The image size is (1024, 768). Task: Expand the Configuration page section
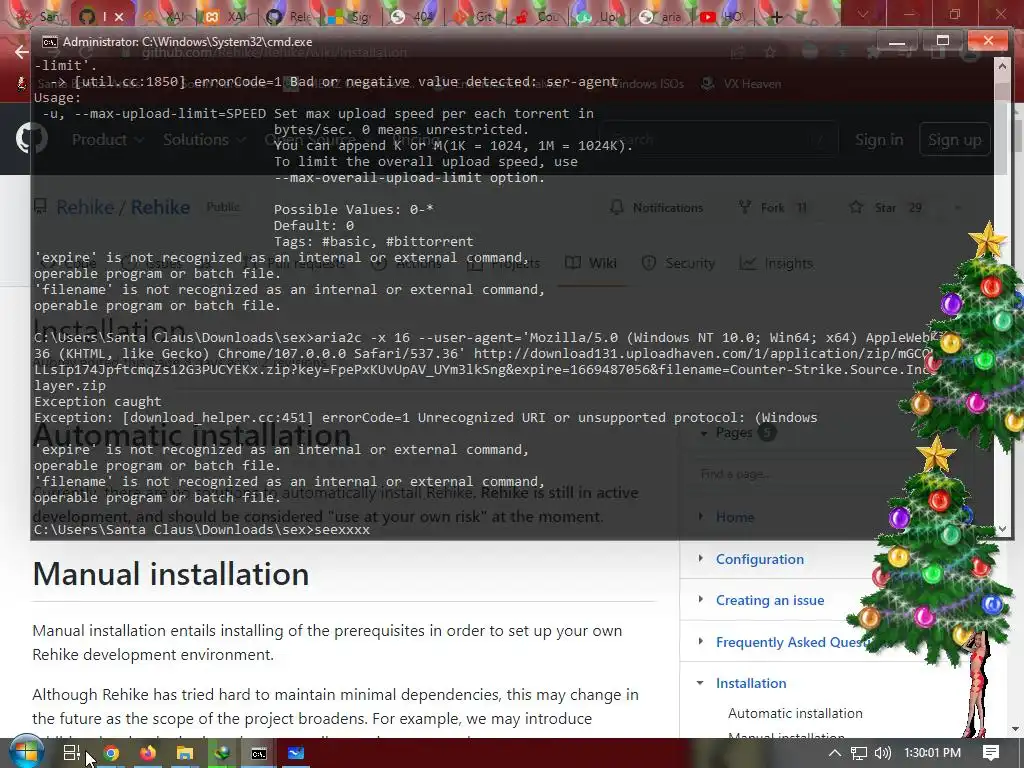coord(701,558)
